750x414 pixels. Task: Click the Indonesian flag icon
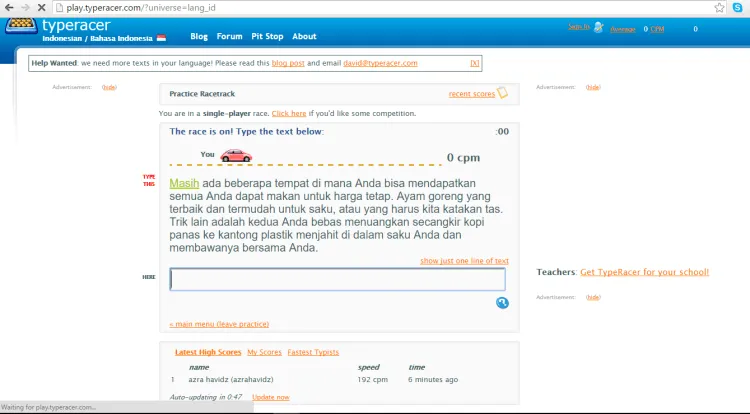tap(161, 38)
